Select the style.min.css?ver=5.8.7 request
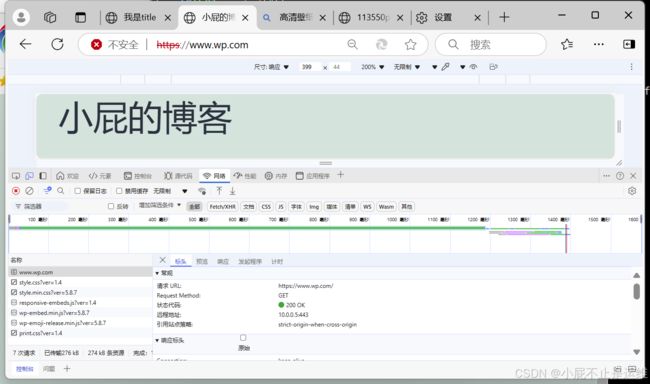650x384 pixels. coord(80,292)
